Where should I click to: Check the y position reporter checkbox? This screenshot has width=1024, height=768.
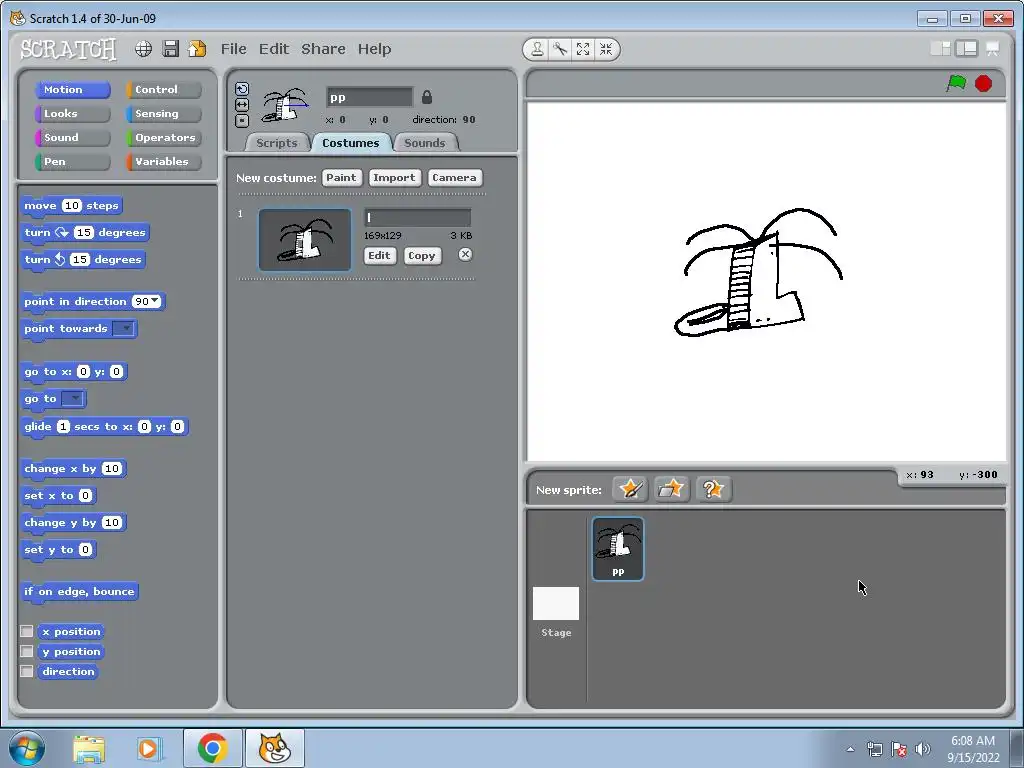(27, 651)
